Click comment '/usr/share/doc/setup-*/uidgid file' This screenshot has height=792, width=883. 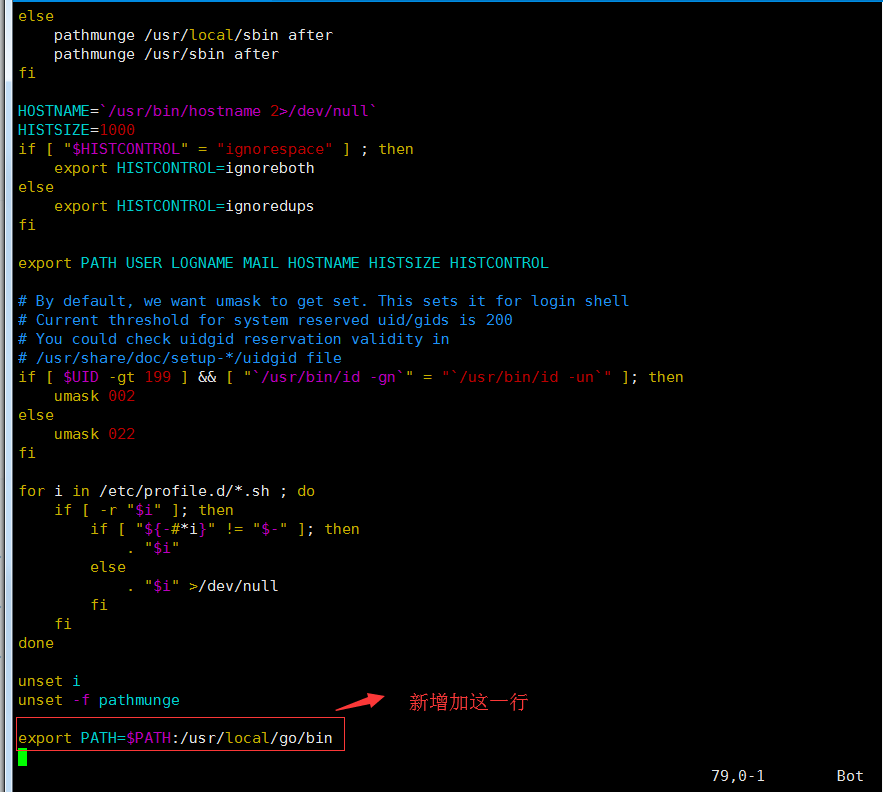click(x=180, y=358)
